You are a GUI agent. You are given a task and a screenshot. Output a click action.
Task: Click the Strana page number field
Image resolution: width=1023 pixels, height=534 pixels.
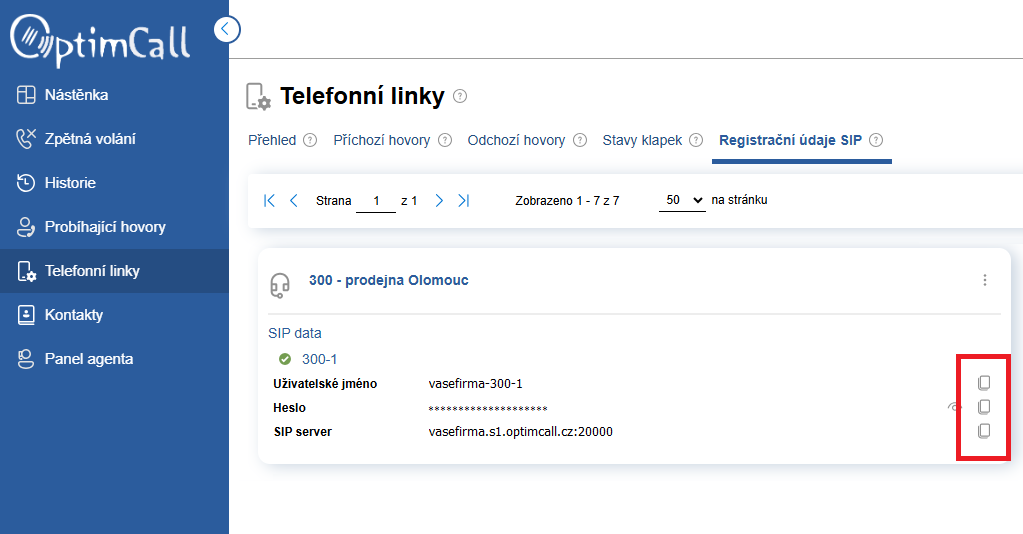click(x=376, y=201)
